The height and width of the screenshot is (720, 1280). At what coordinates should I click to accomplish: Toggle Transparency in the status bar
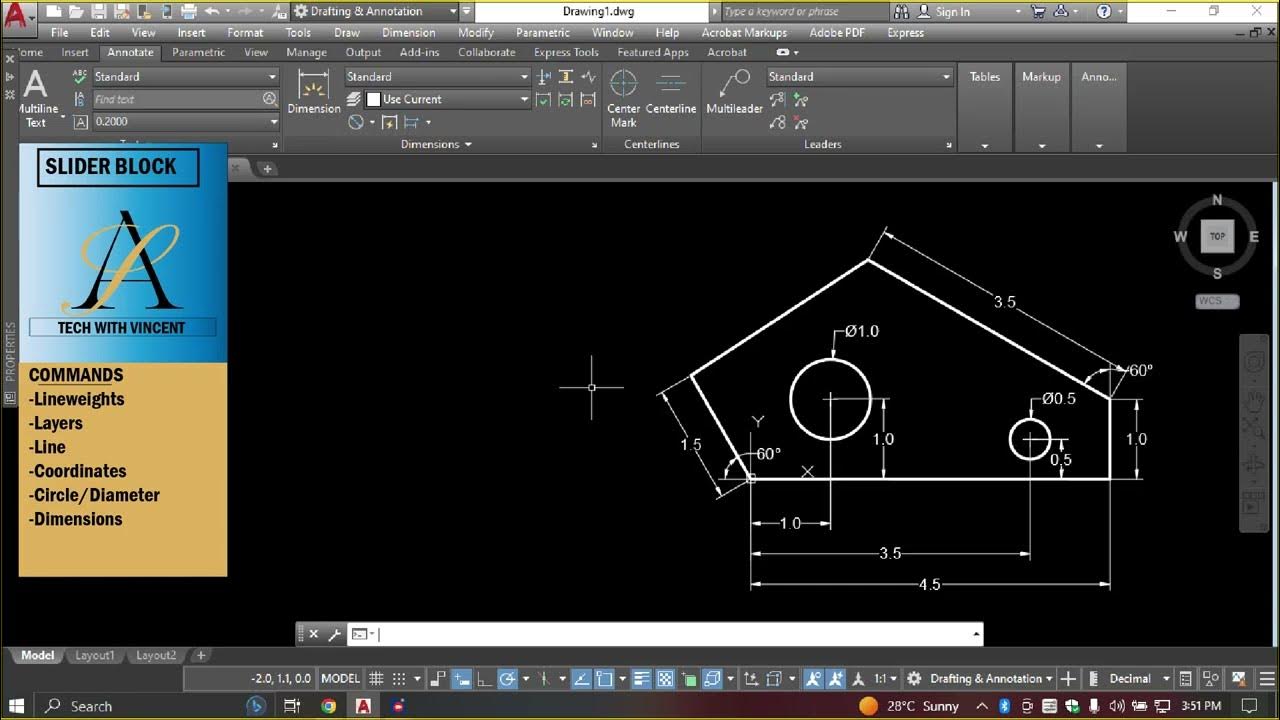[x=665, y=678]
